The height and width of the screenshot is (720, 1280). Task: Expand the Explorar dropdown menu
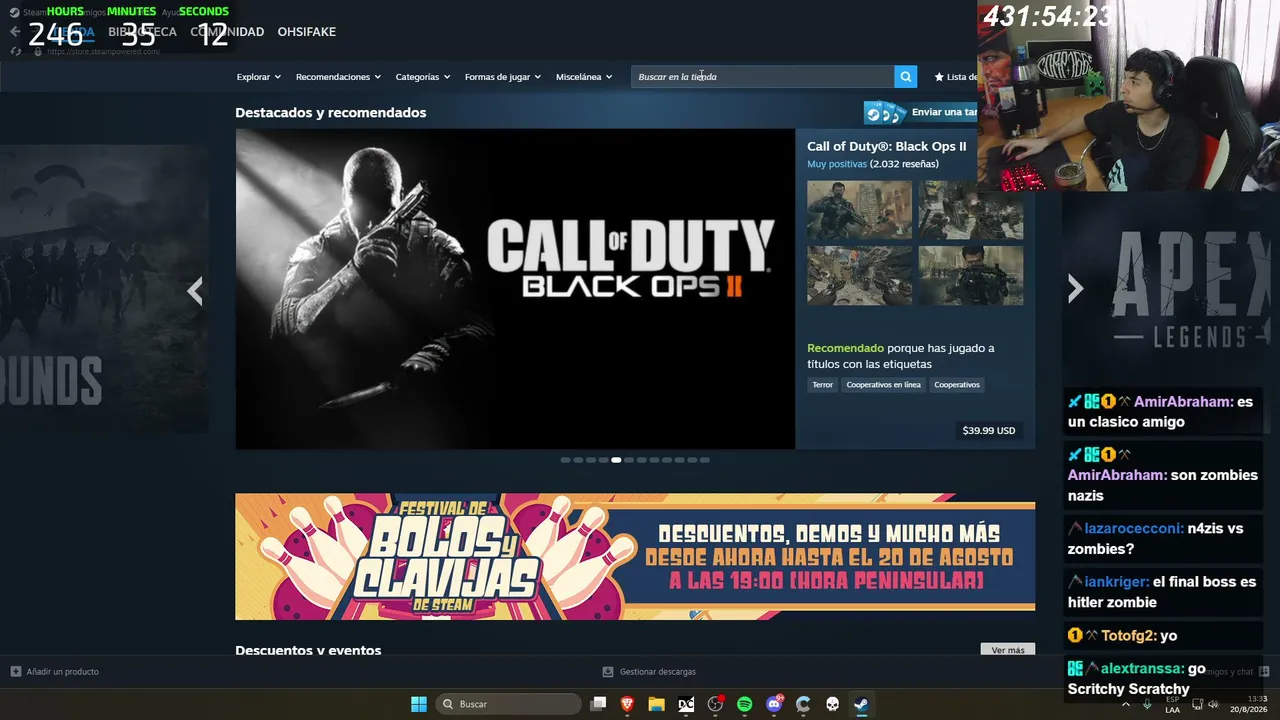(258, 77)
